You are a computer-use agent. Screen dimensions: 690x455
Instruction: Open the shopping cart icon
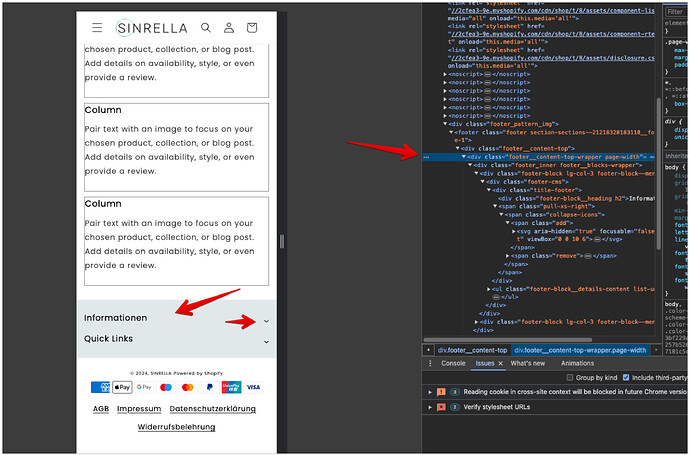tap(252, 28)
